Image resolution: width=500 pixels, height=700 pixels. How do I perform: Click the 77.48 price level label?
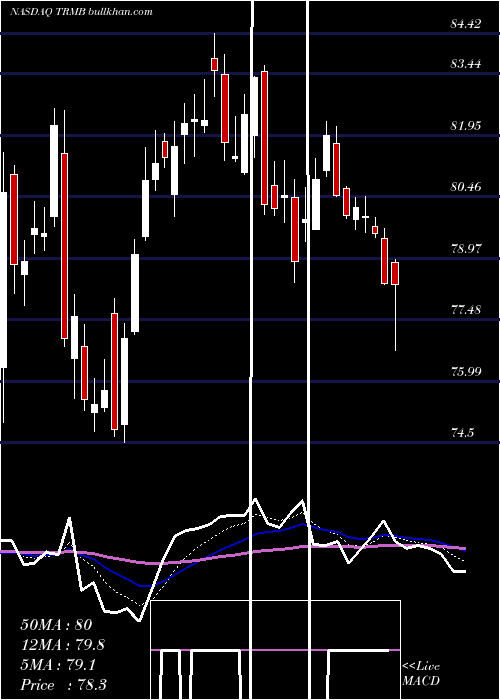click(x=466, y=309)
